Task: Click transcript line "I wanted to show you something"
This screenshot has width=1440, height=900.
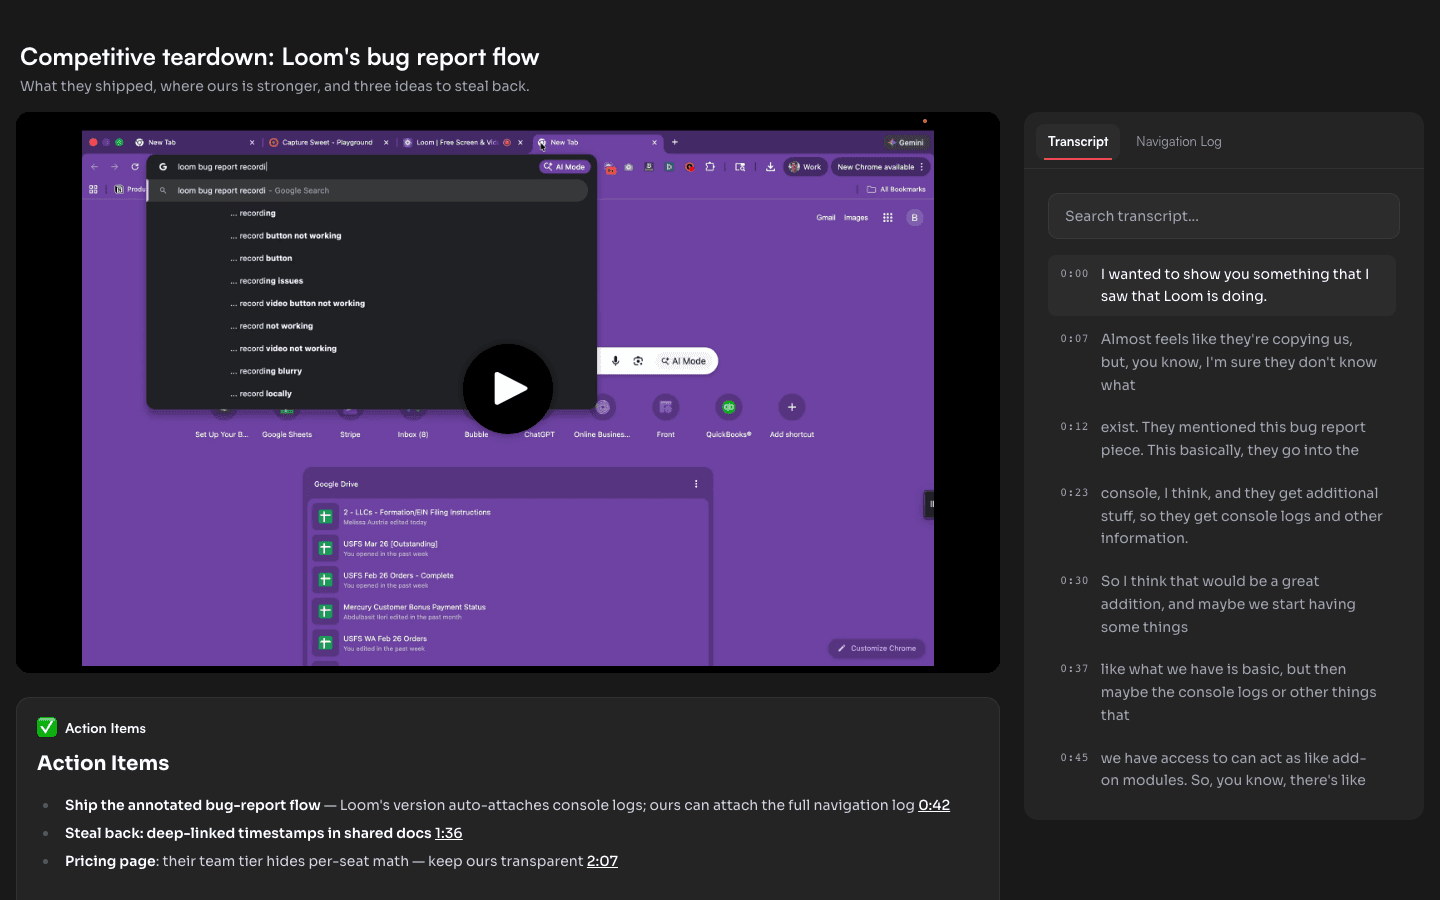Action: click(x=1222, y=285)
